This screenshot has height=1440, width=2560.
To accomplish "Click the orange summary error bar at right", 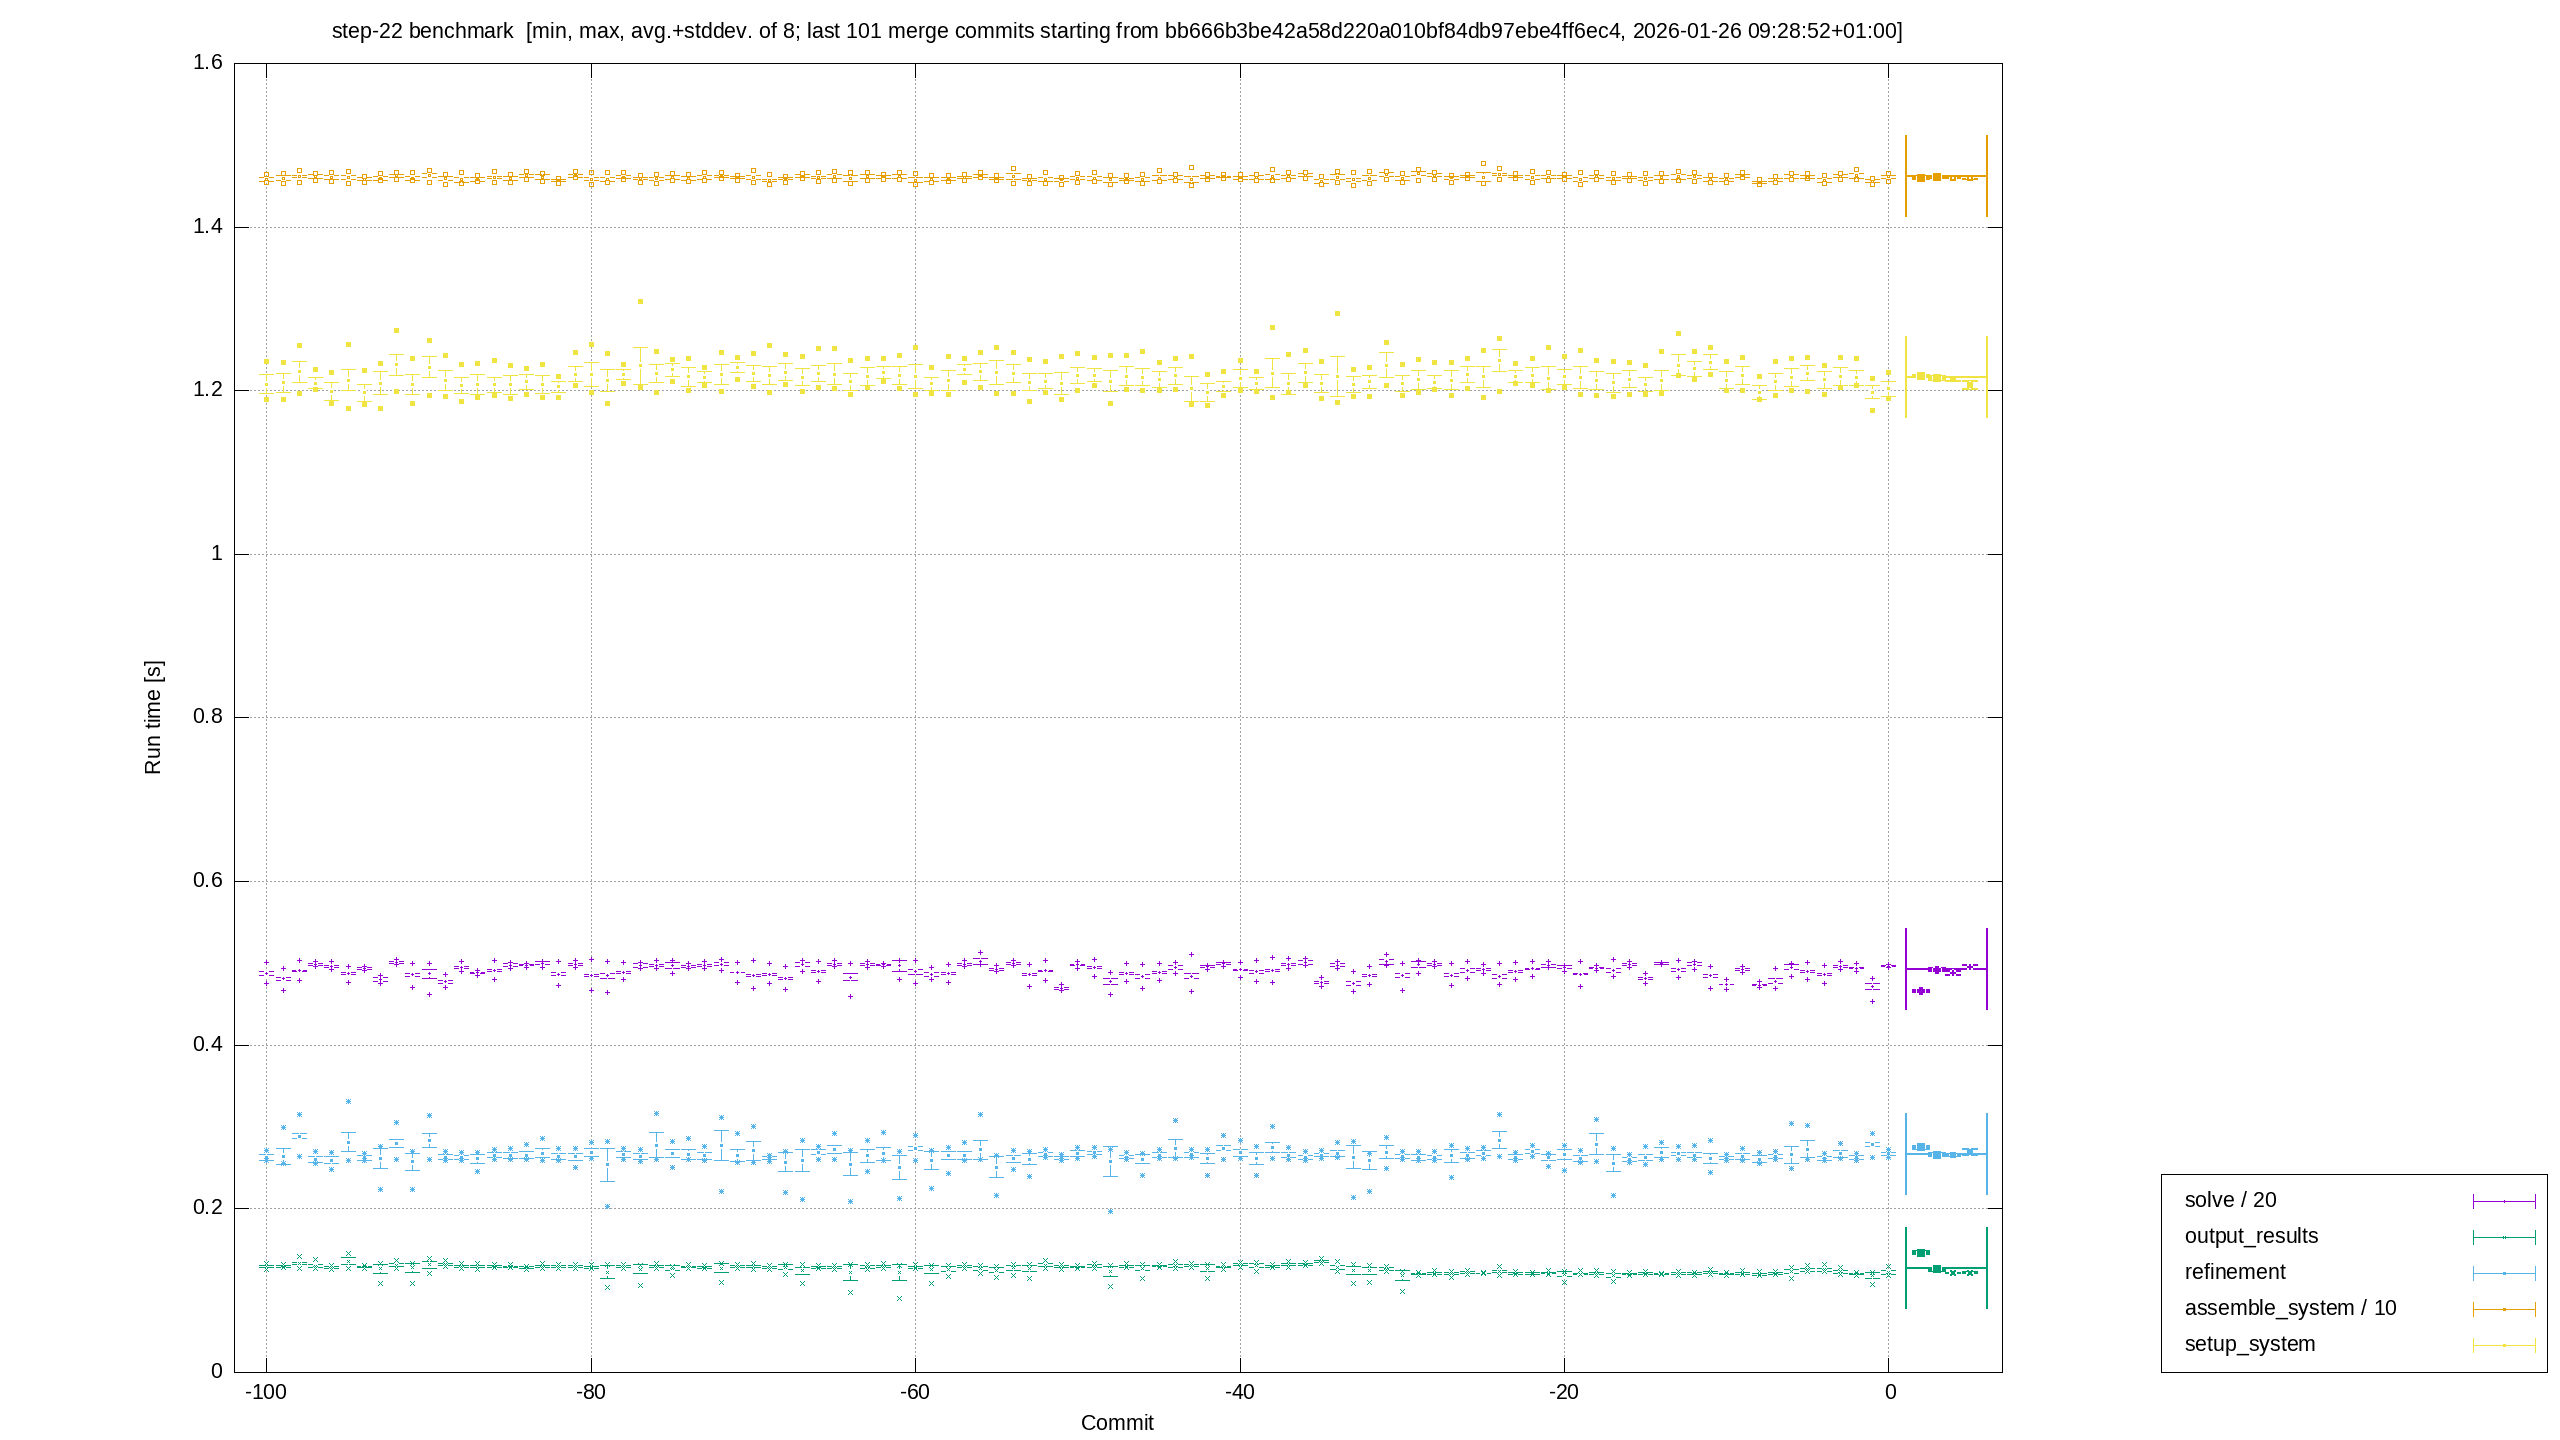I will (1946, 176).
